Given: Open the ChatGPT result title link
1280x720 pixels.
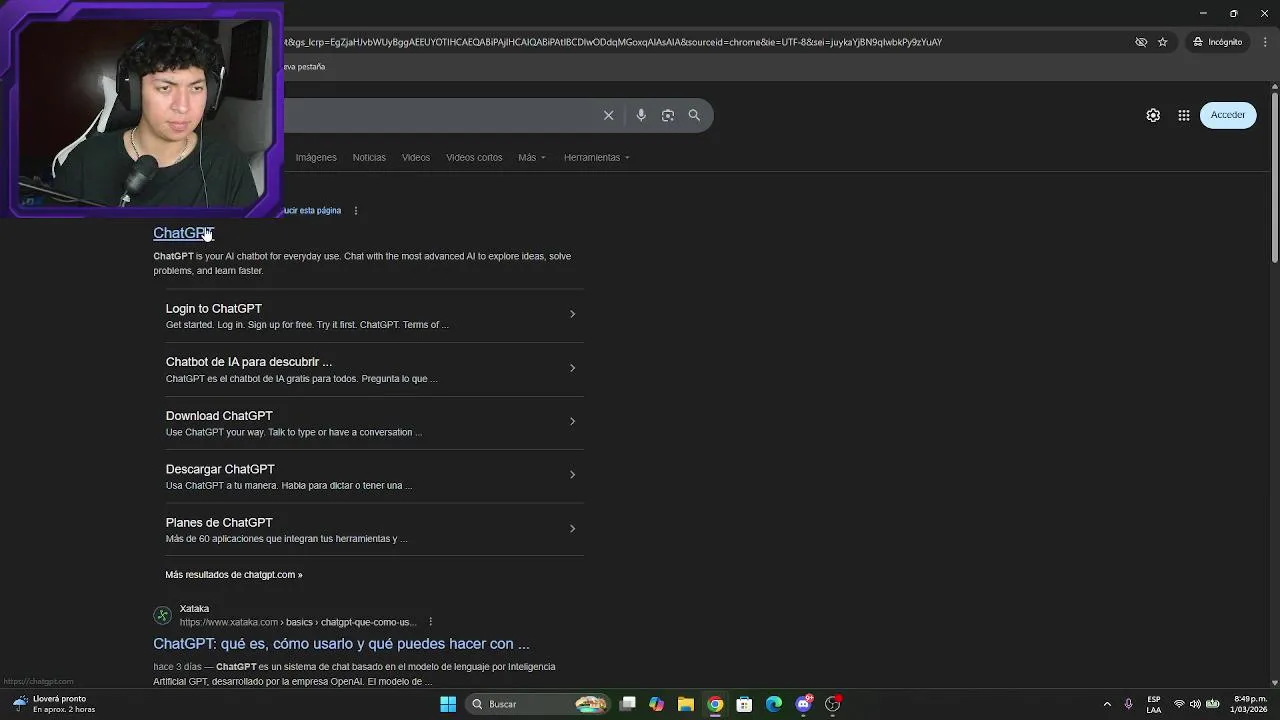Looking at the screenshot, I should pyautogui.click(x=183, y=233).
